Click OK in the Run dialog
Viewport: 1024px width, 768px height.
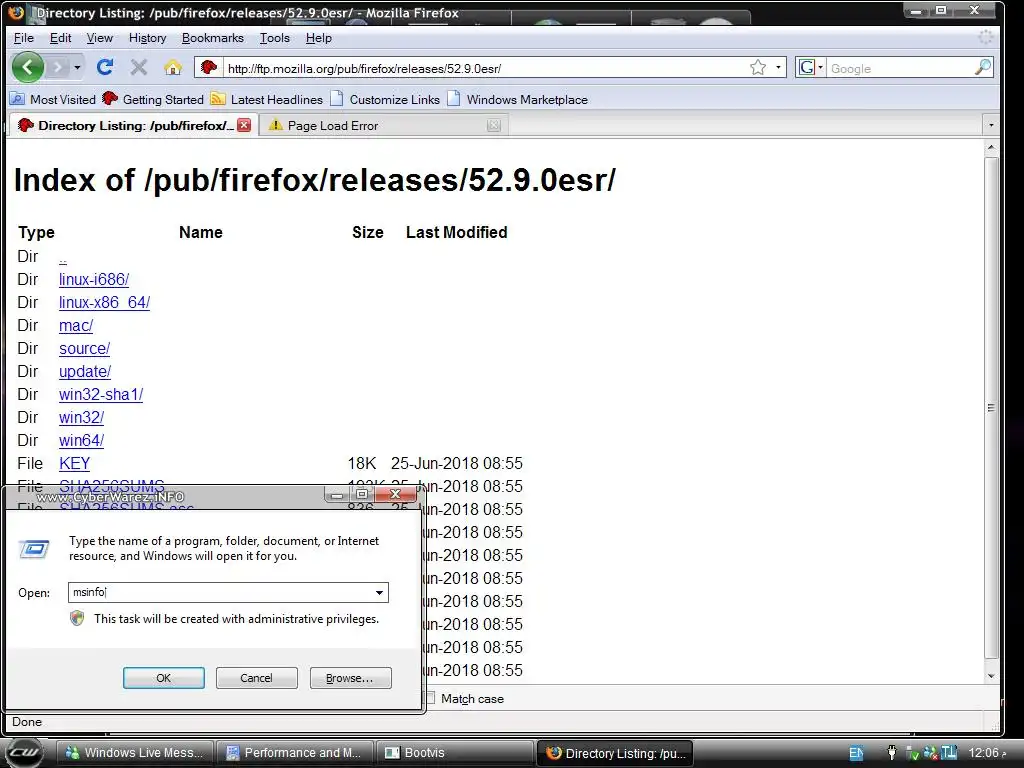coord(163,678)
